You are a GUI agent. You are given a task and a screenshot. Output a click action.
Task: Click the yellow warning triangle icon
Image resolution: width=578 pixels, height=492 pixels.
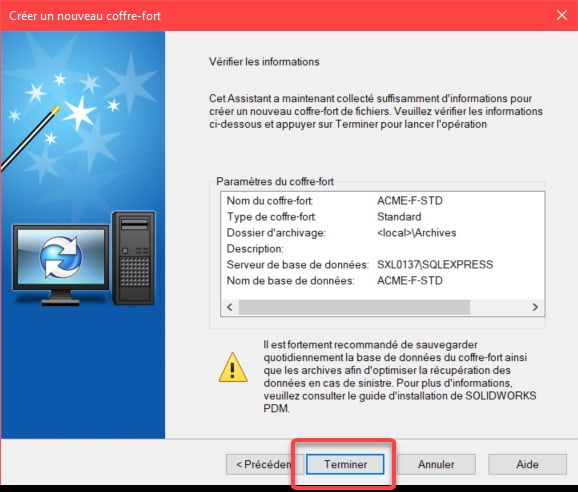pyautogui.click(x=233, y=368)
